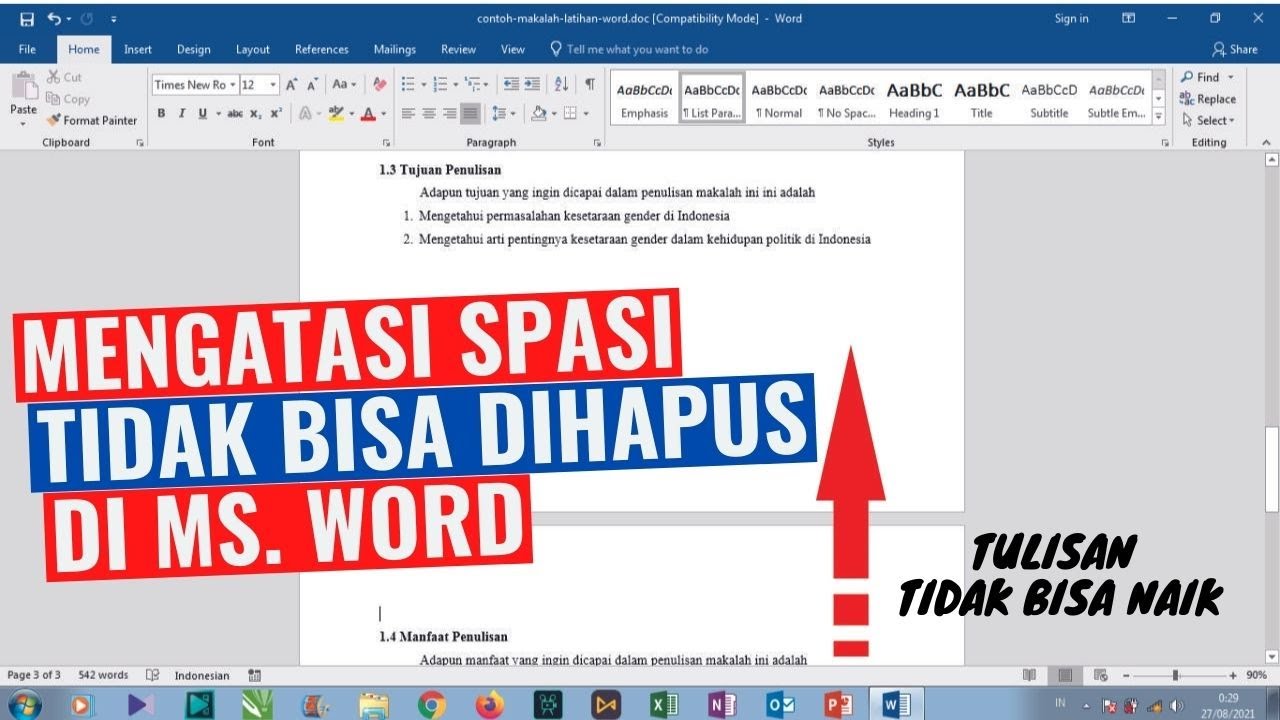This screenshot has height=720, width=1280.
Task: Center align the paragraph
Action: click(429, 114)
